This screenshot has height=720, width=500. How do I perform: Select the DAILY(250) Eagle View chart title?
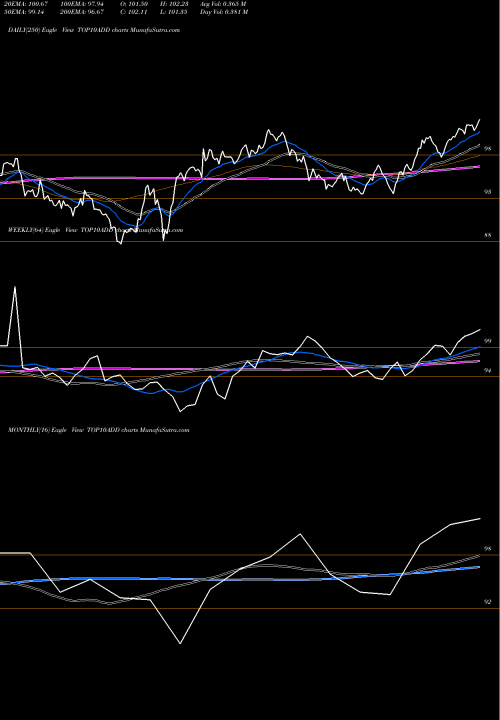coord(94,30)
